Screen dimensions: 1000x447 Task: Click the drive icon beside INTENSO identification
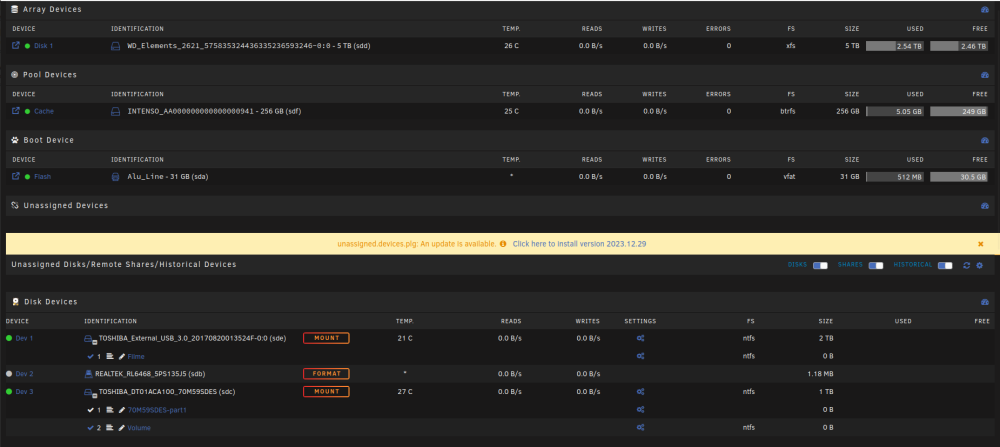[x=115, y=111]
